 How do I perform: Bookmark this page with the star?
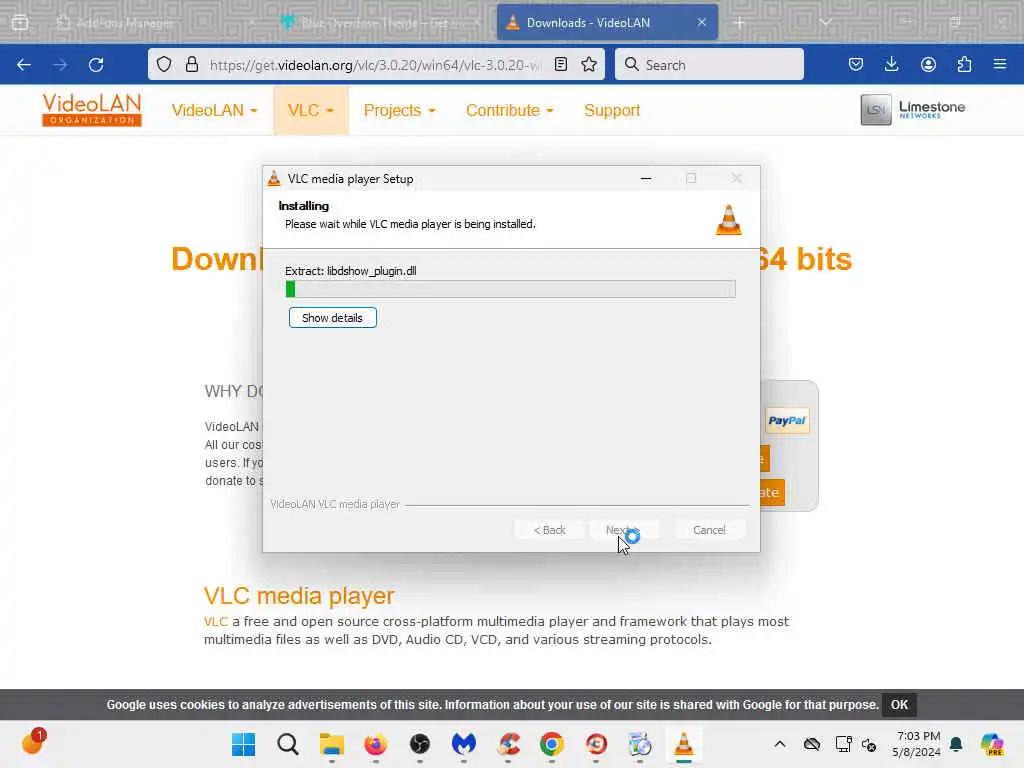click(x=589, y=64)
